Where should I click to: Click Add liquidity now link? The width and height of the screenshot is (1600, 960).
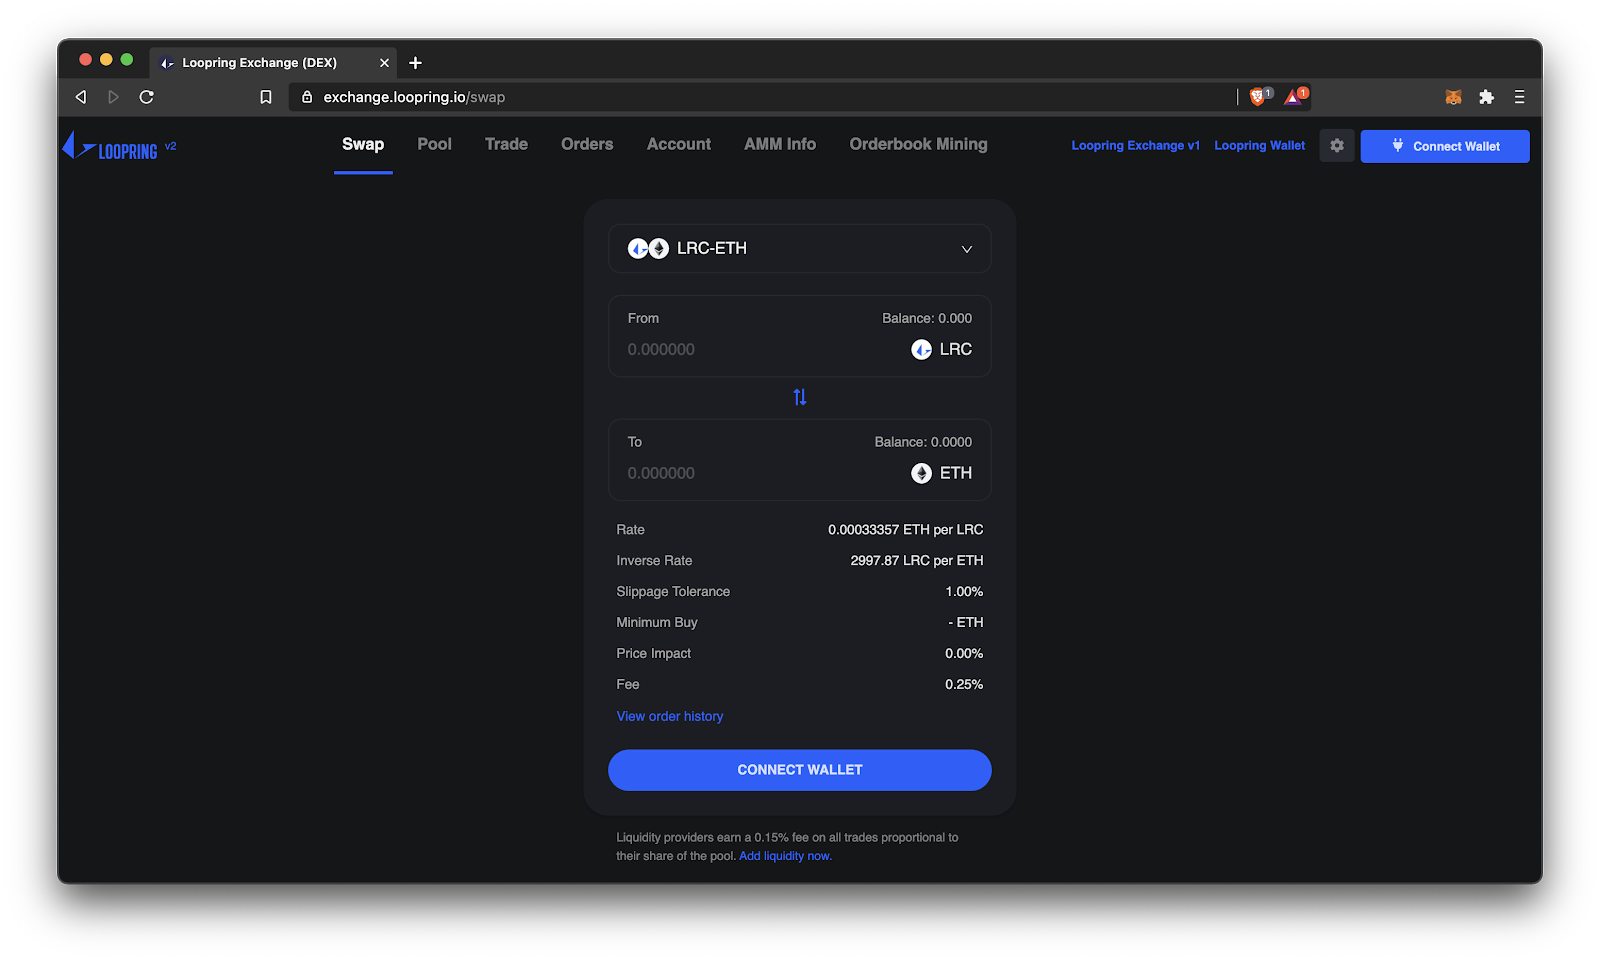[x=785, y=856]
